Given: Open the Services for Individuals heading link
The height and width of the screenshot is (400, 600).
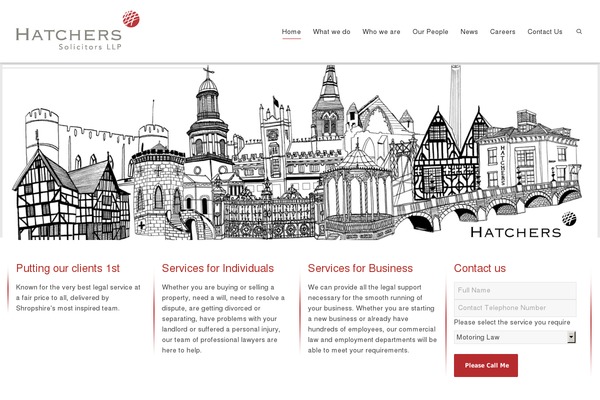Looking at the screenshot, I should coord(218,268).
